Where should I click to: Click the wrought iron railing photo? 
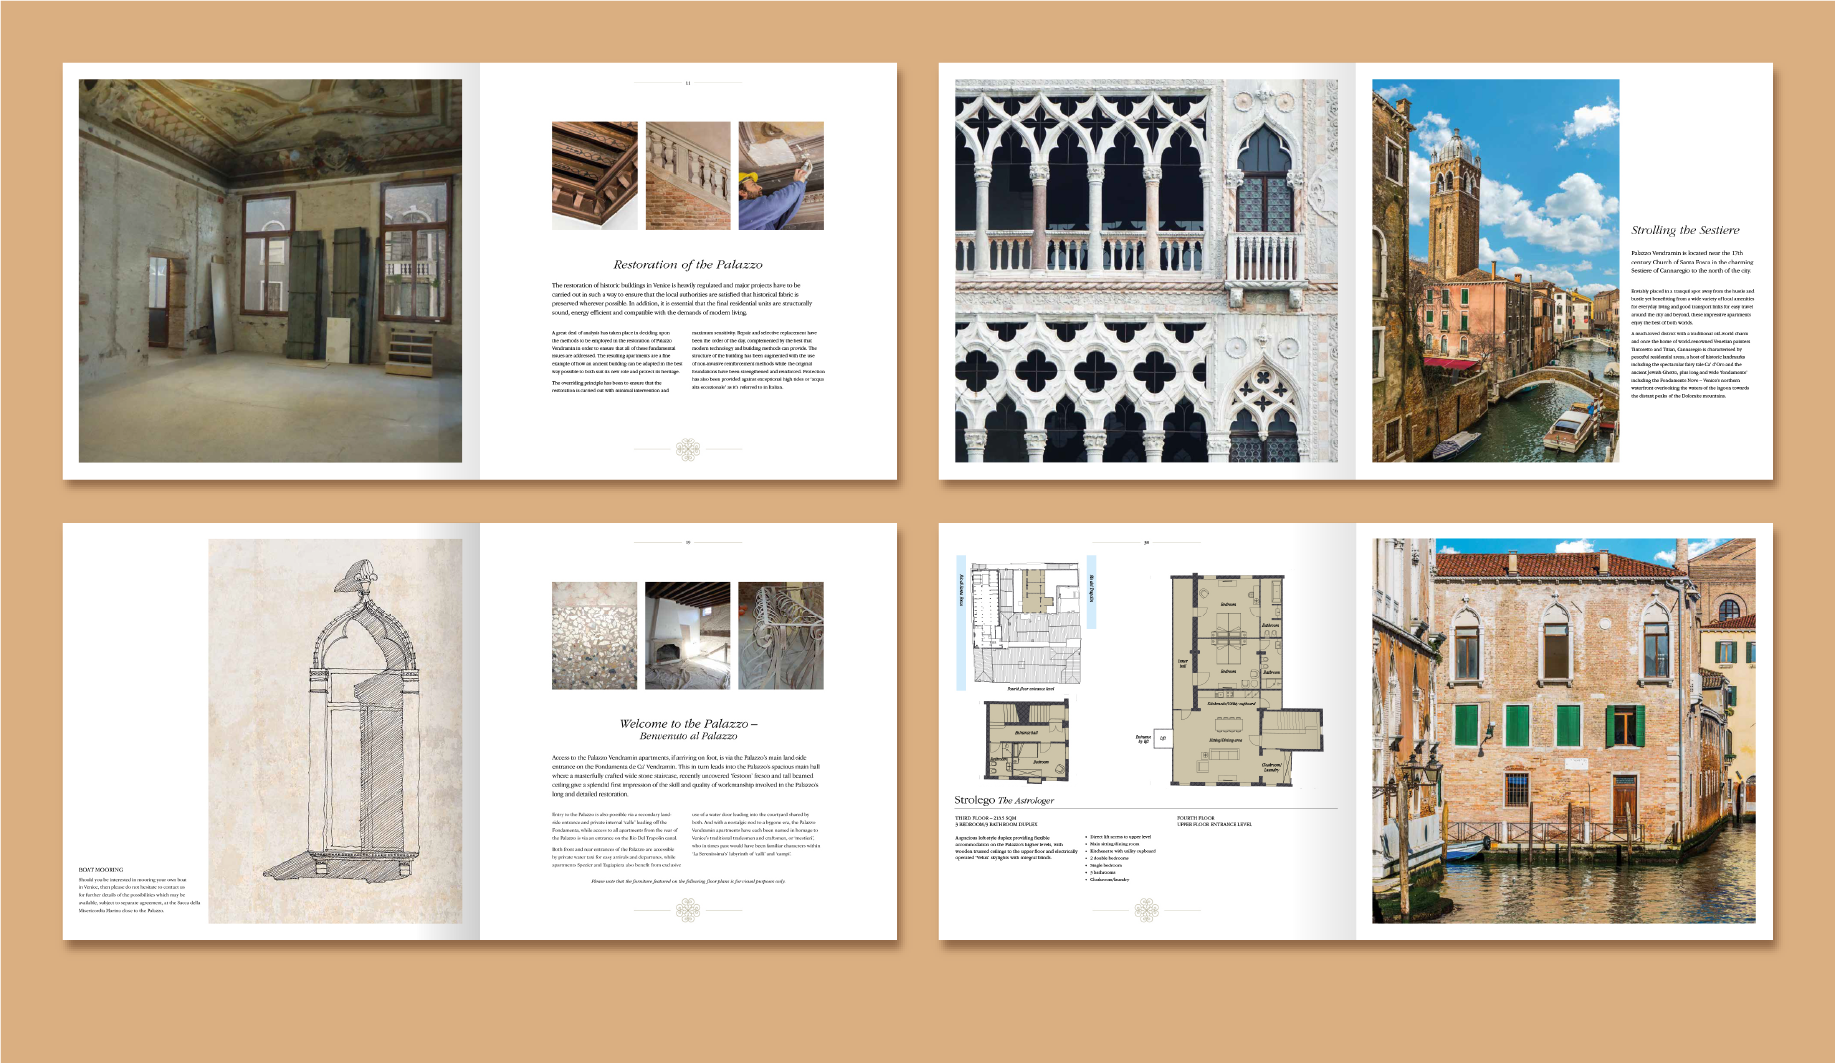(x=781, y=636)
